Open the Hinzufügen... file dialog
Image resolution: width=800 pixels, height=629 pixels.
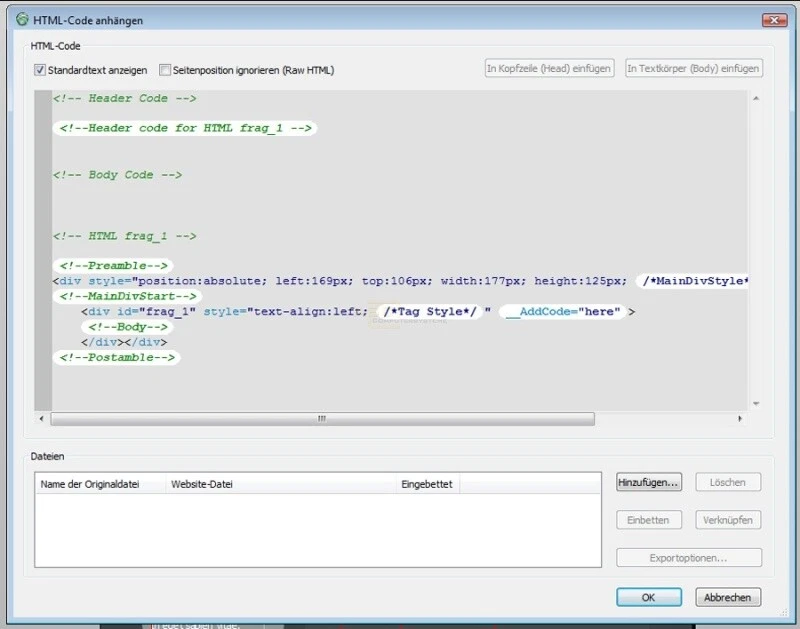coord(649,482)
